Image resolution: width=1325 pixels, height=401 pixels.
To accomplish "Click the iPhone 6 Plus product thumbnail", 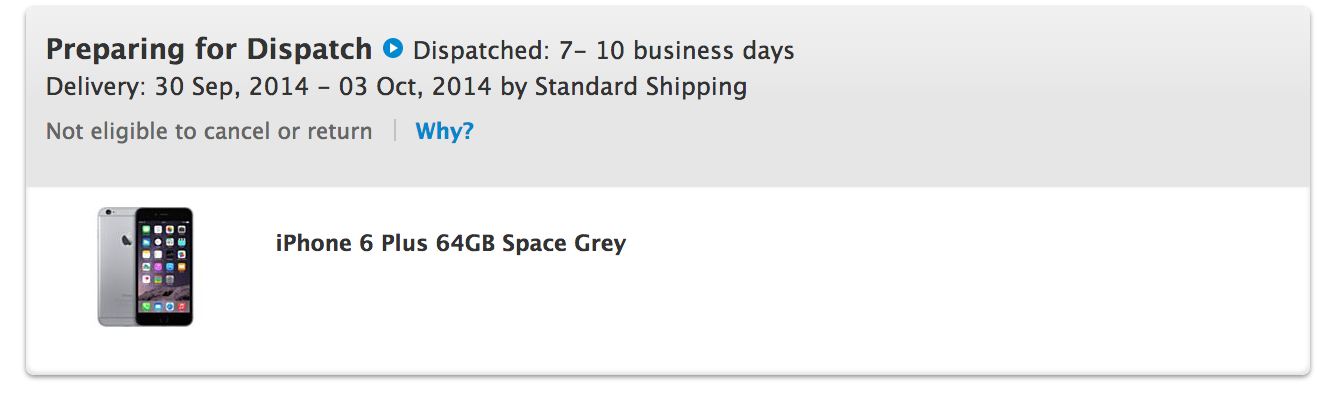I will tap(145, 266).
